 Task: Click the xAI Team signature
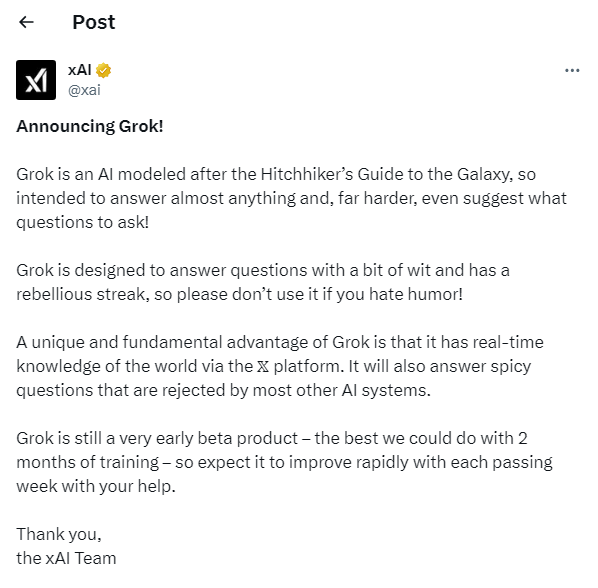tap(66, 558)
